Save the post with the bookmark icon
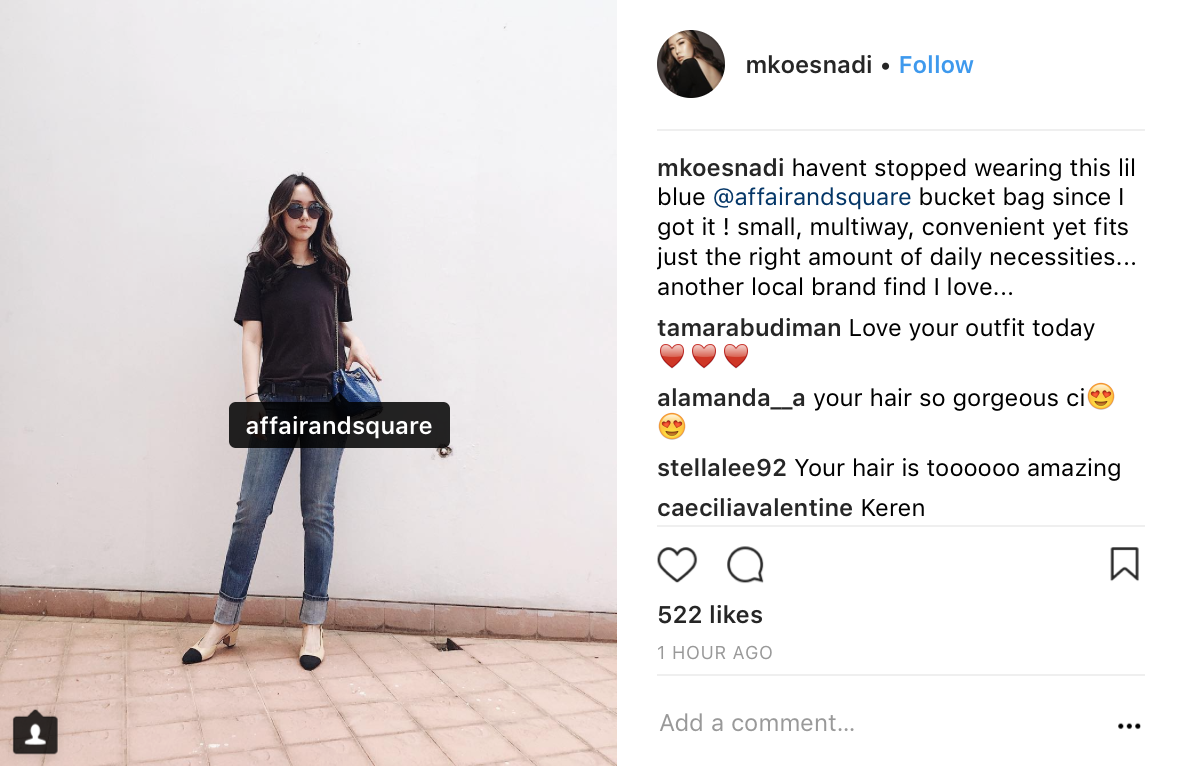Screen dimensions: 1182x766 [1124, 564]
